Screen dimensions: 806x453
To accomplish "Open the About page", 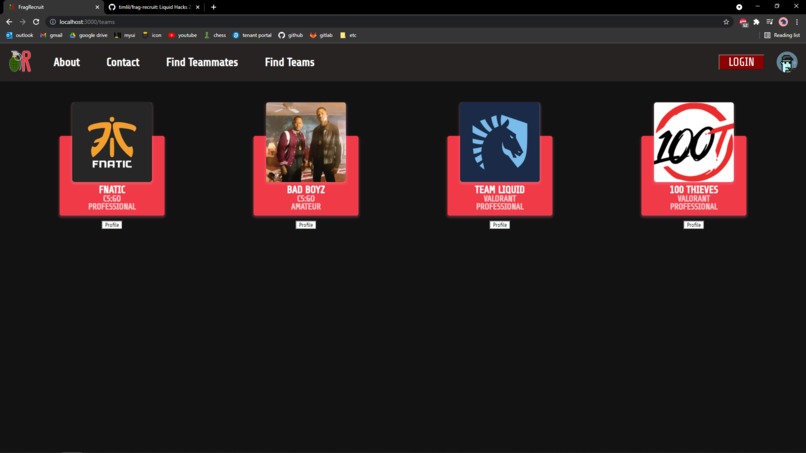I will pyautogui.click(x=67, y=62).
